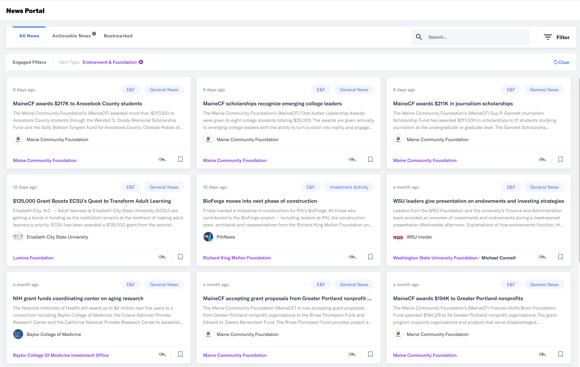Open the Filter panel
Viewport: 580px width, 367px height.
coord(556,37)
